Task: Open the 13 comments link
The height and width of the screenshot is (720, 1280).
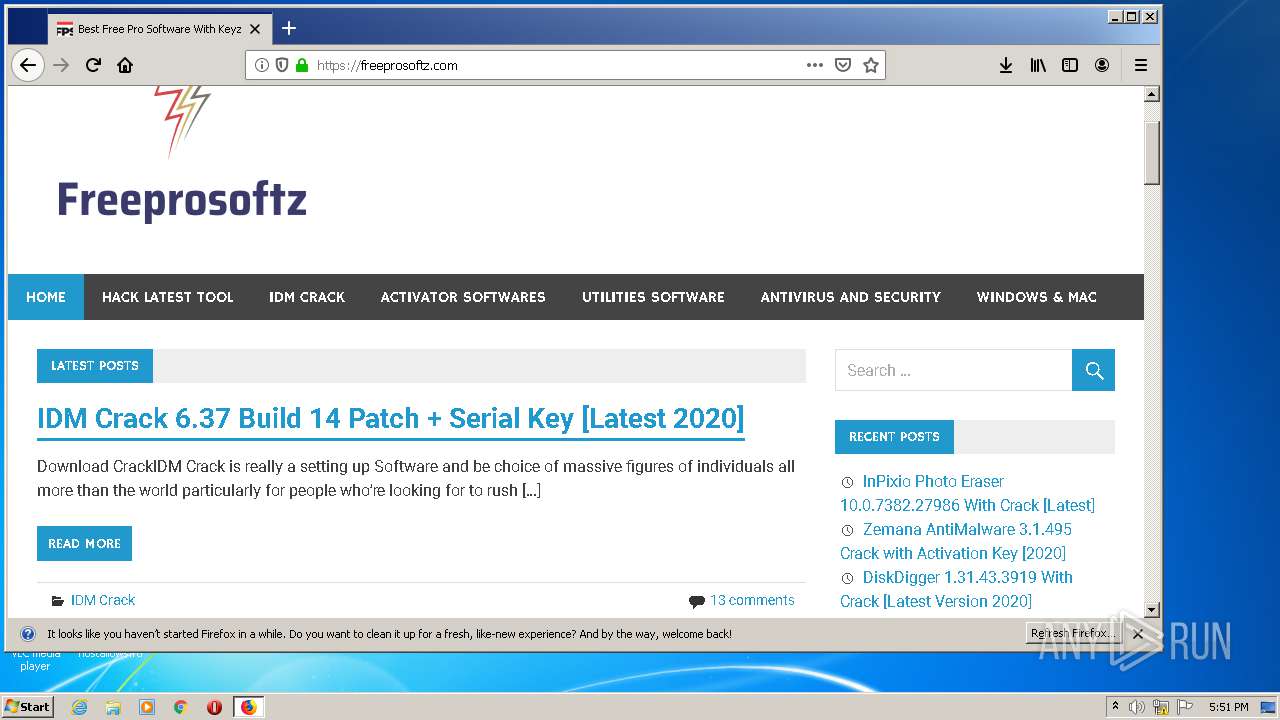Action: 752,600
